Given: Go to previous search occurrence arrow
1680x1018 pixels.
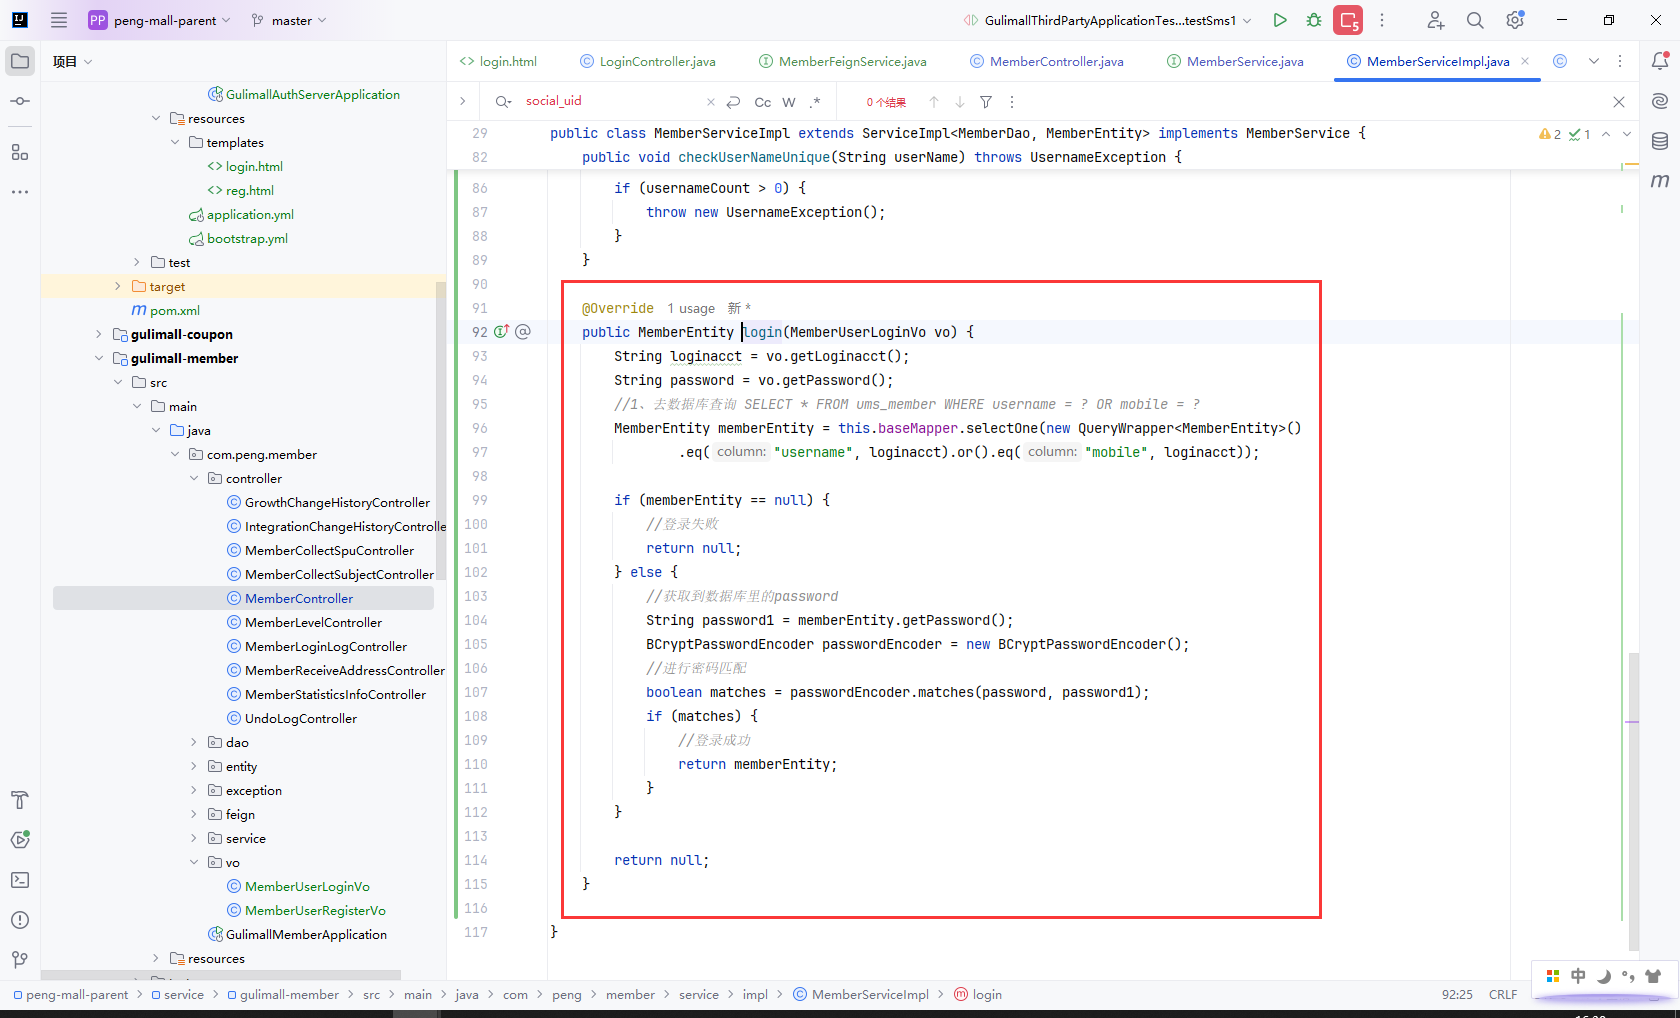Looking at the screenshot, I should [x=934, y=102].
